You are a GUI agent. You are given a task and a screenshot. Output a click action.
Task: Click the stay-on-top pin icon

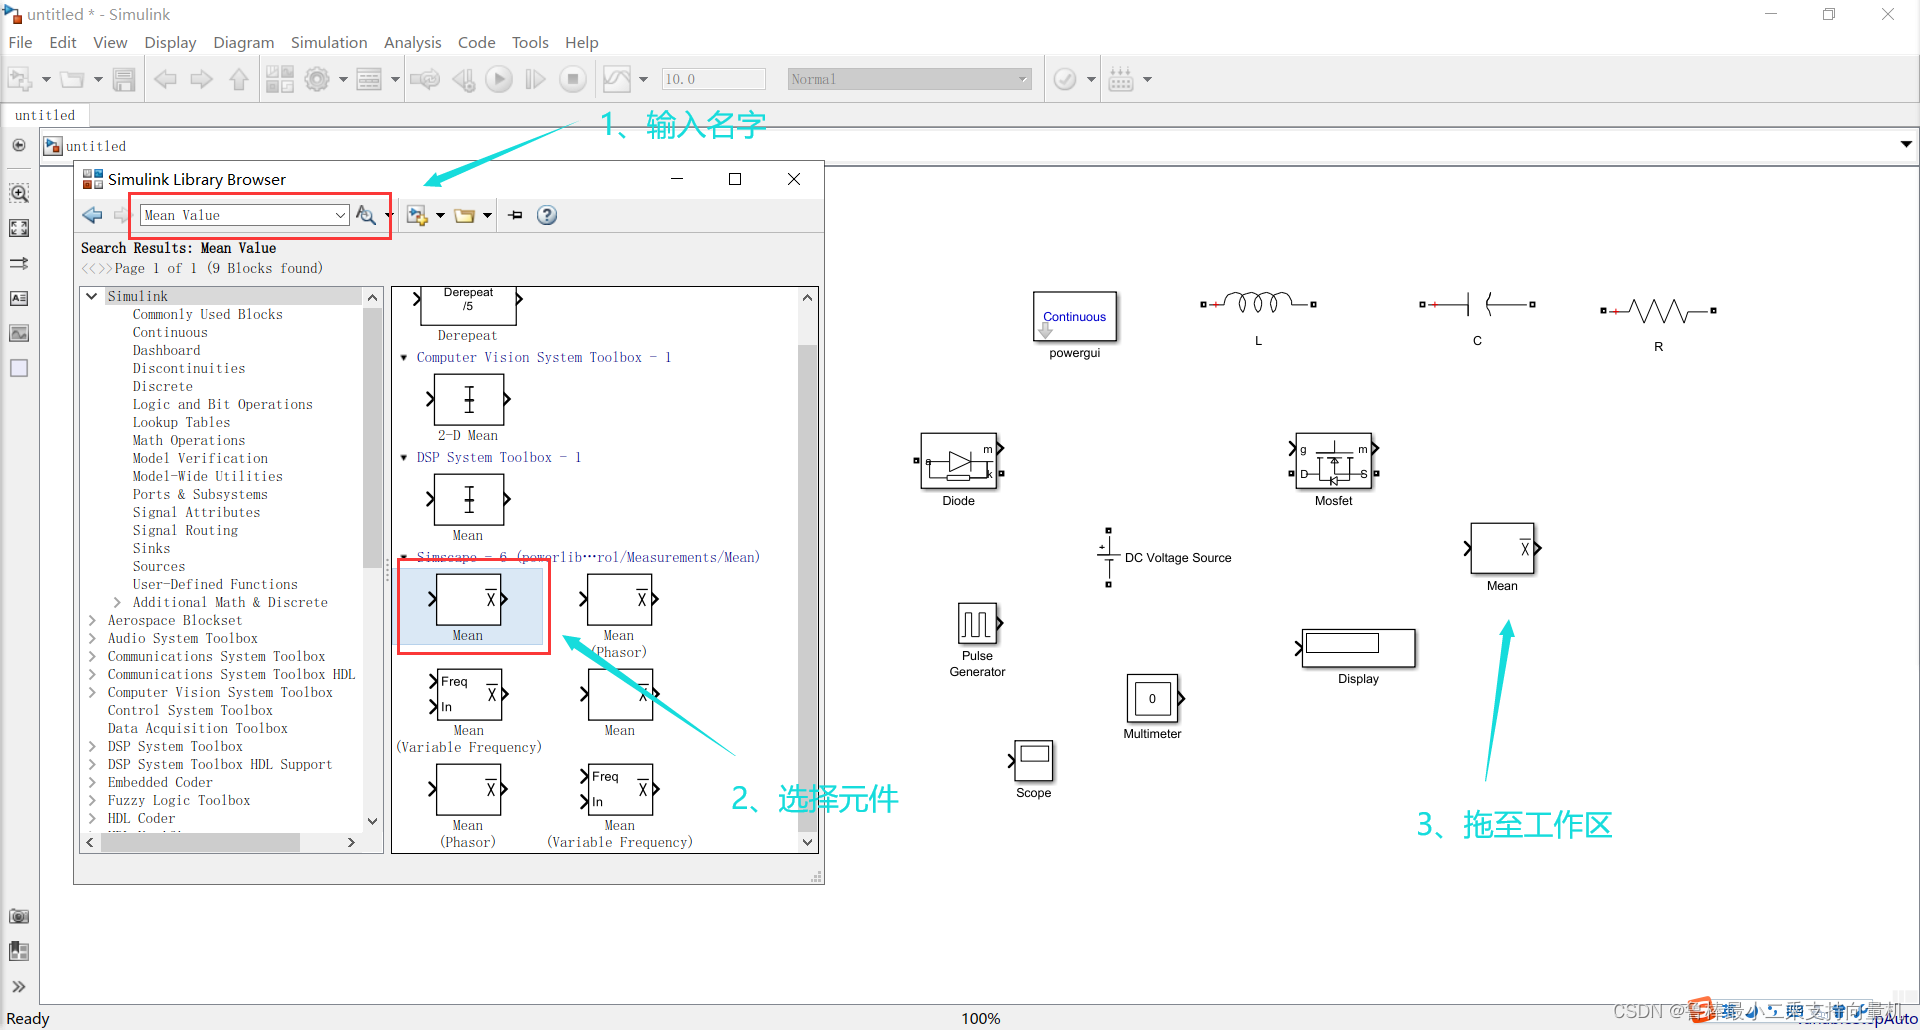pos(516,215)
